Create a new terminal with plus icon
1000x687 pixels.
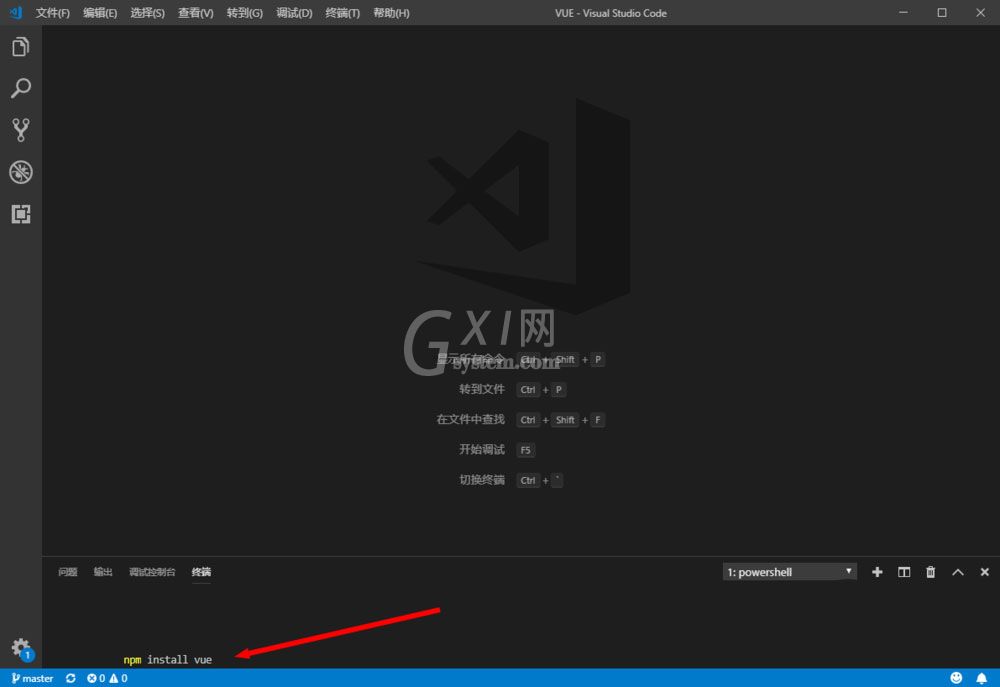click(x=877, y=572)
